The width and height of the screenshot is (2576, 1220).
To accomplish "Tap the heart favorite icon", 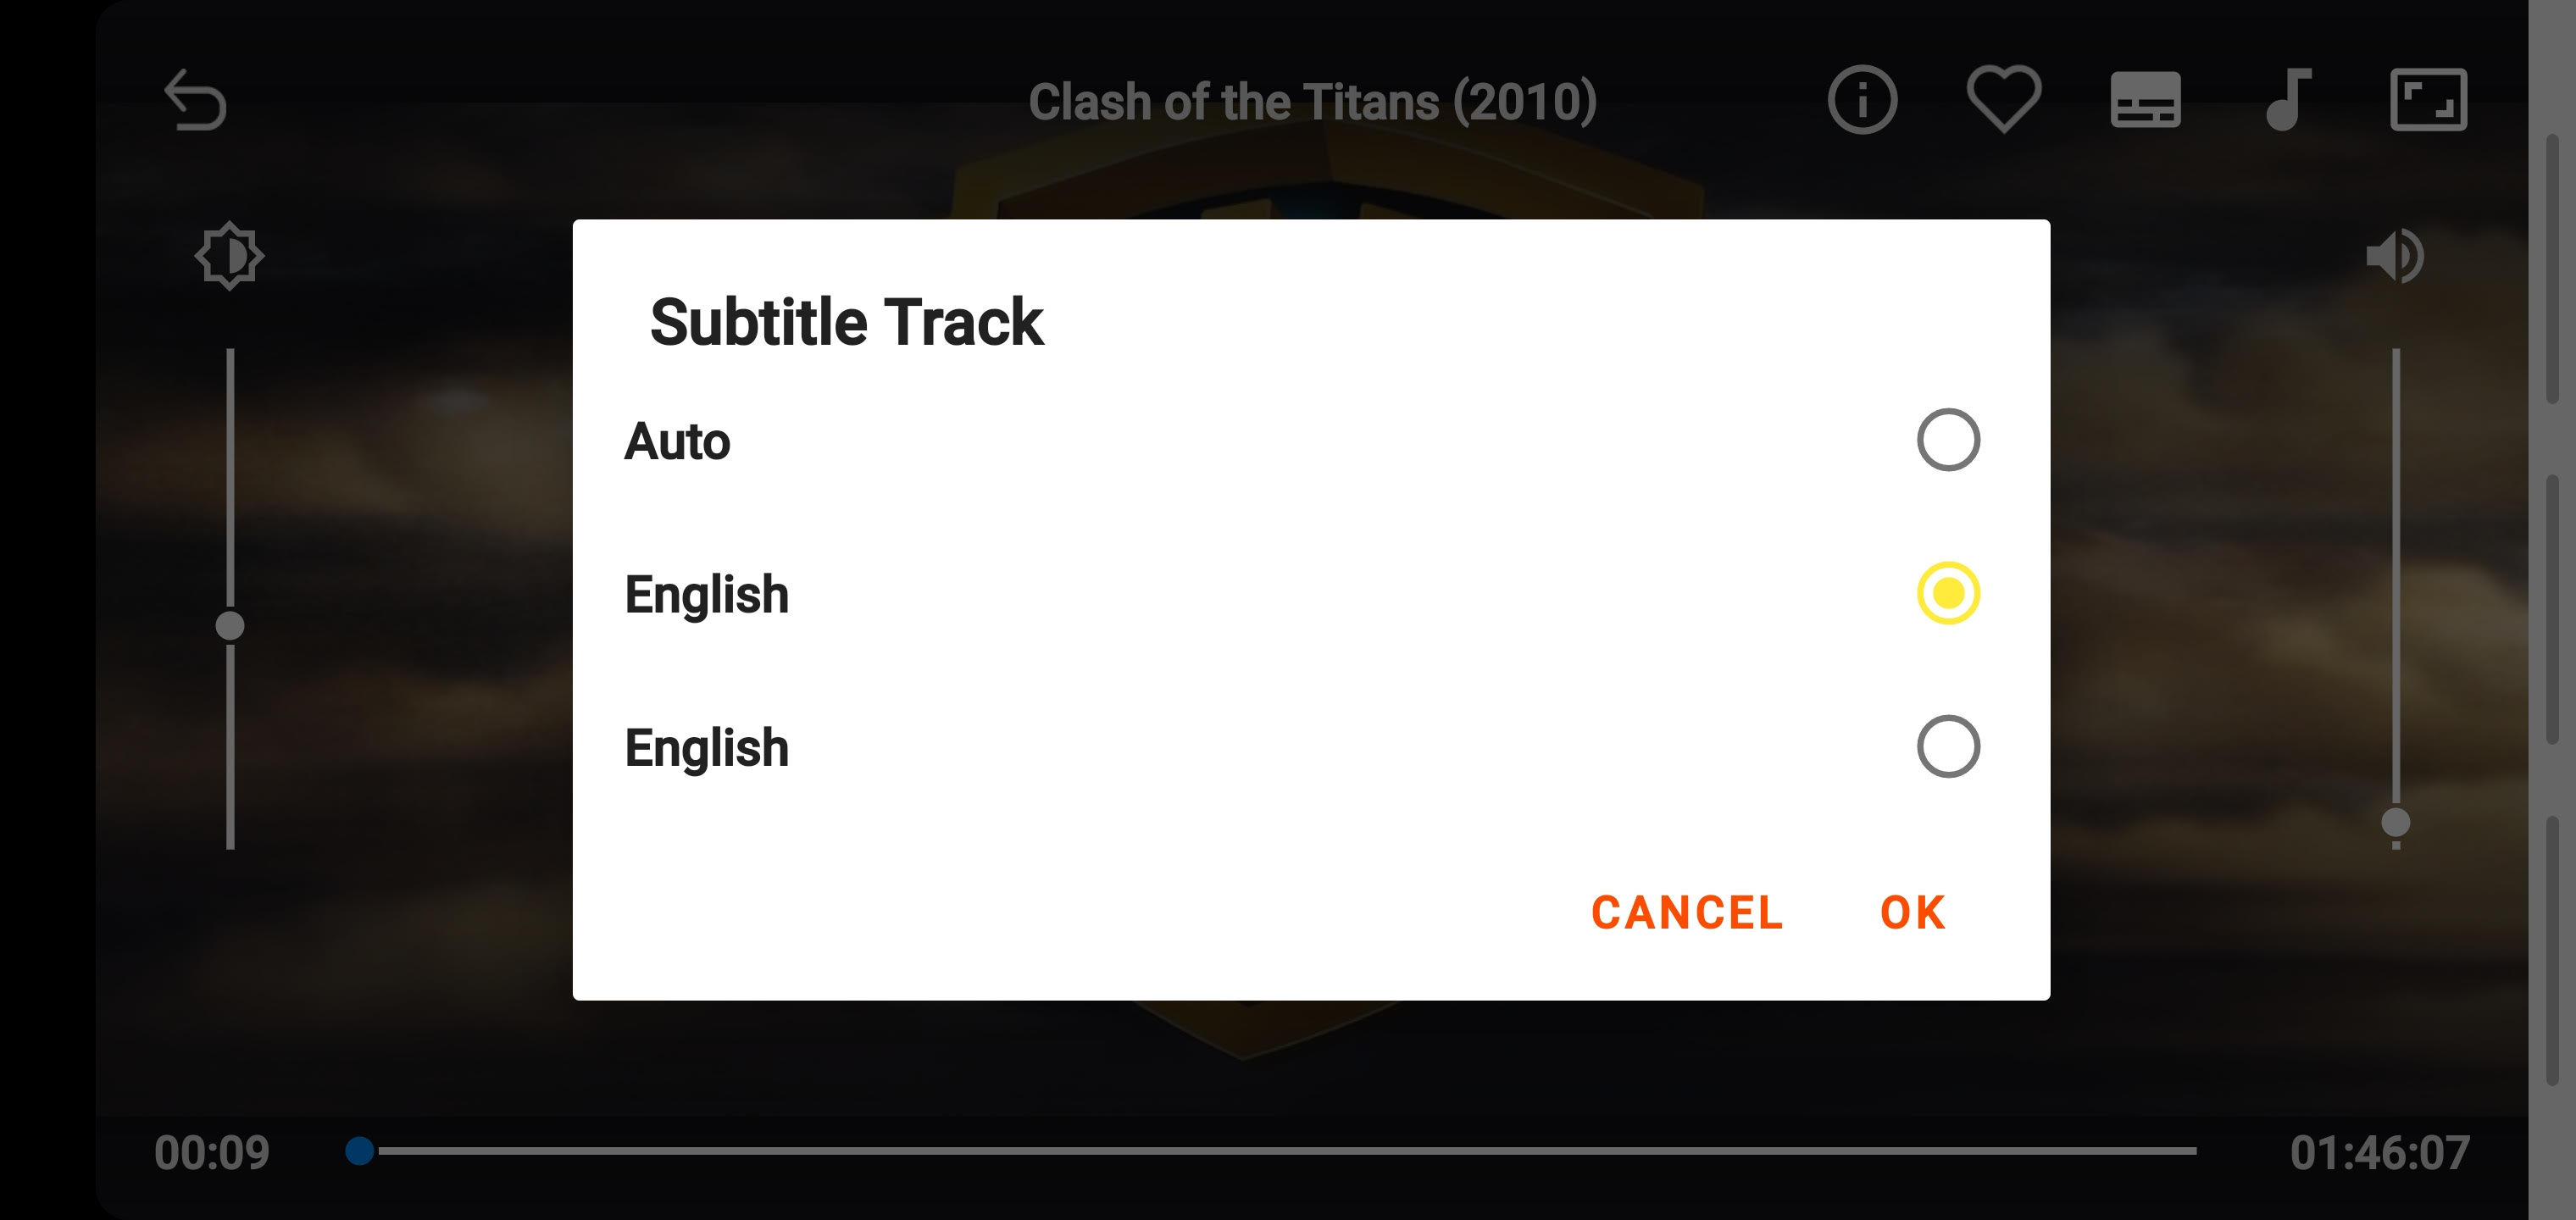I will [2004, 99].
